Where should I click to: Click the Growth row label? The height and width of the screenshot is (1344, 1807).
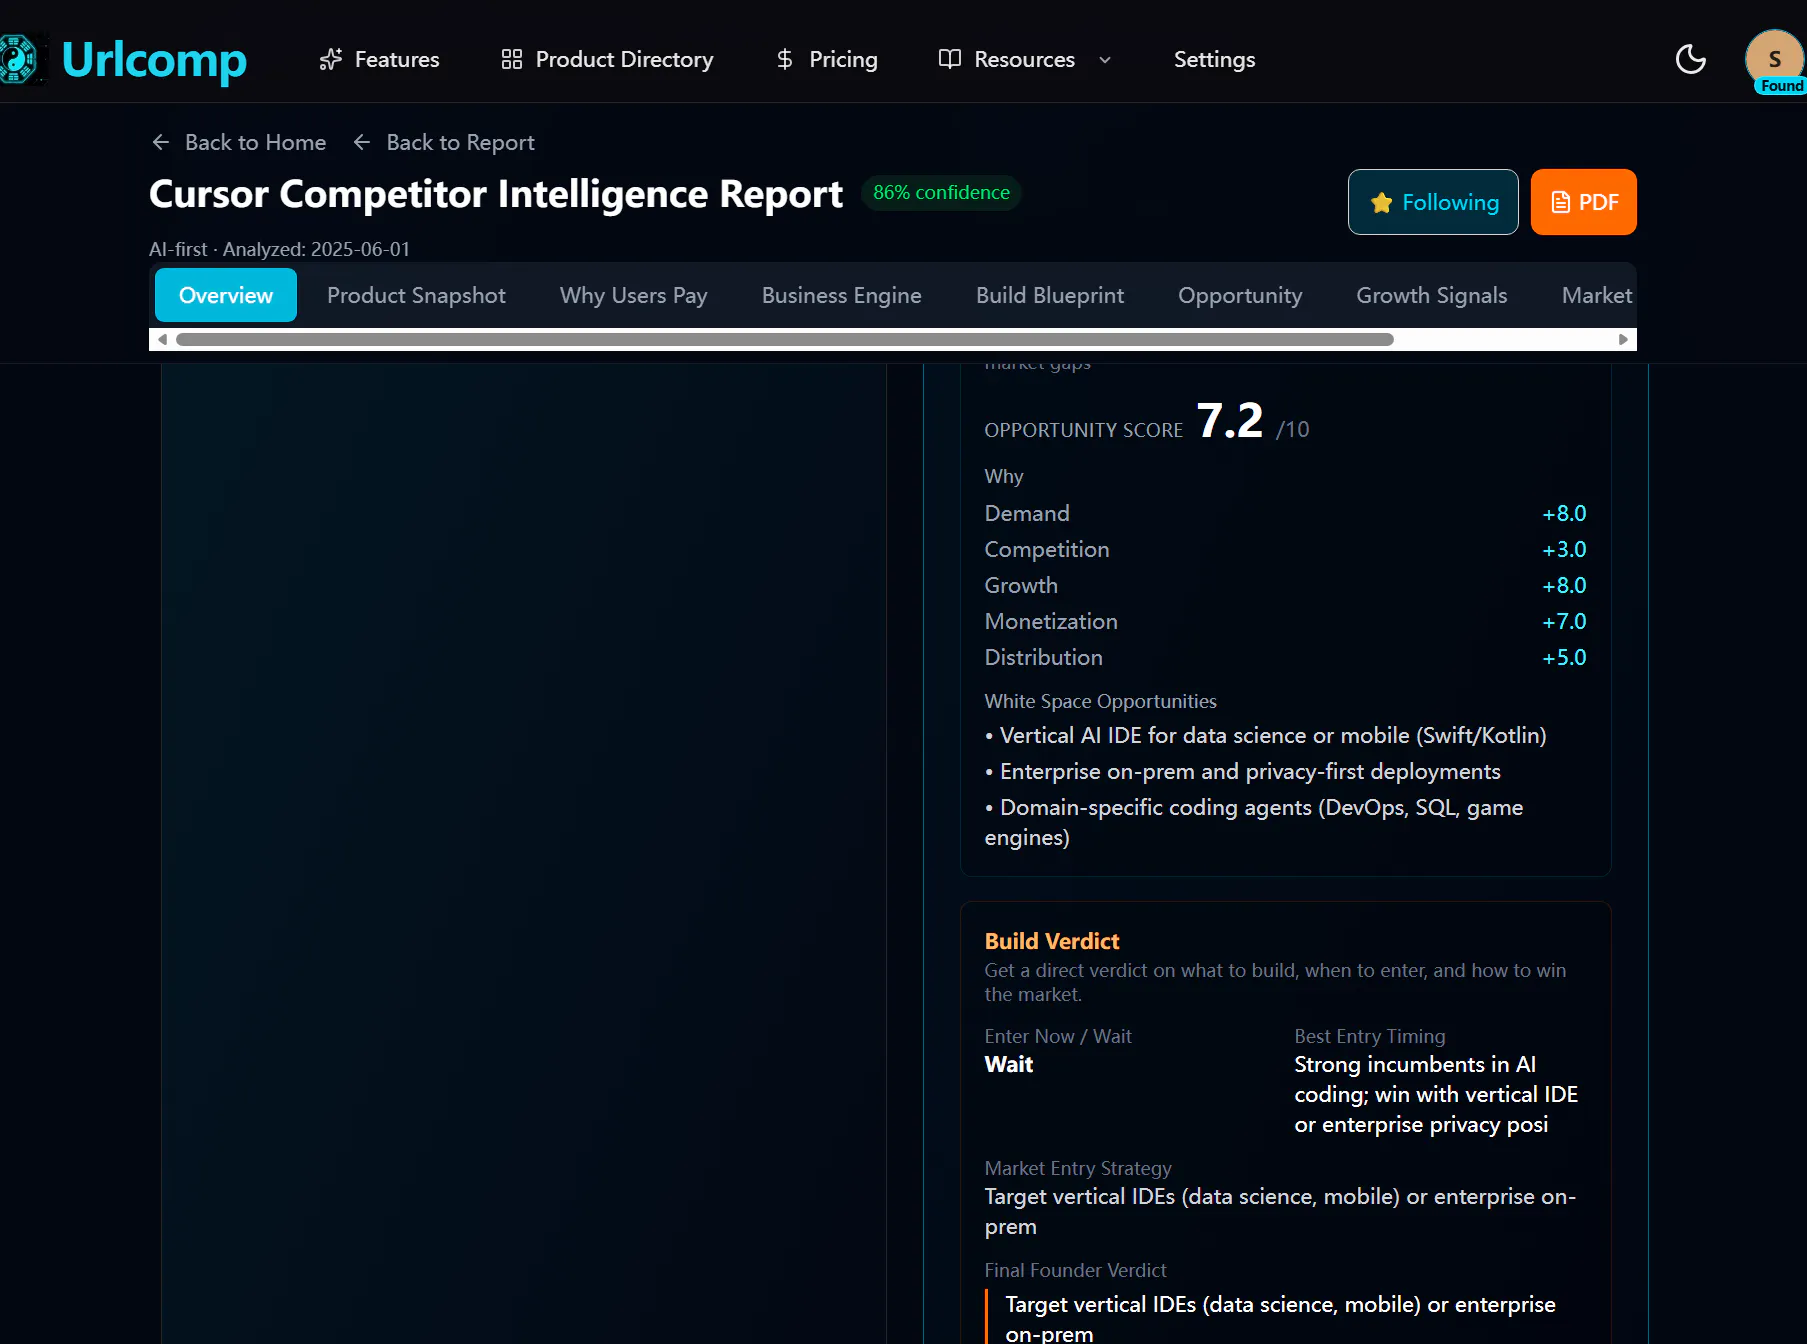click(x=1021, y=585)
